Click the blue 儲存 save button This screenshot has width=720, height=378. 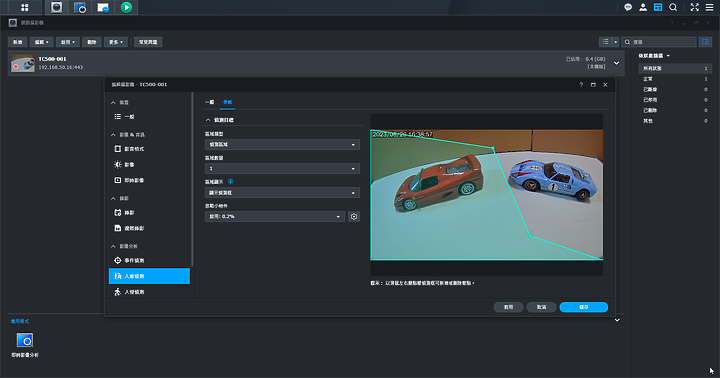pos(584,307)
